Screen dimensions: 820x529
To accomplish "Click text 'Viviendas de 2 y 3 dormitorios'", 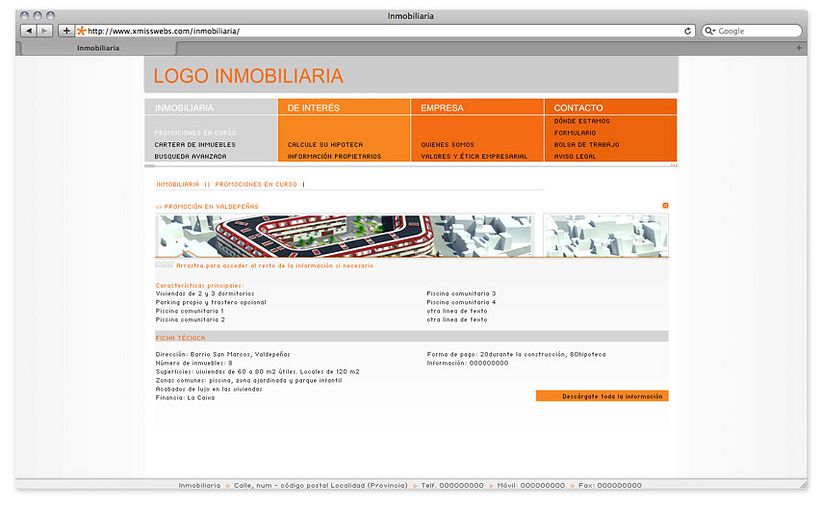I will click(x=205, y=294).
